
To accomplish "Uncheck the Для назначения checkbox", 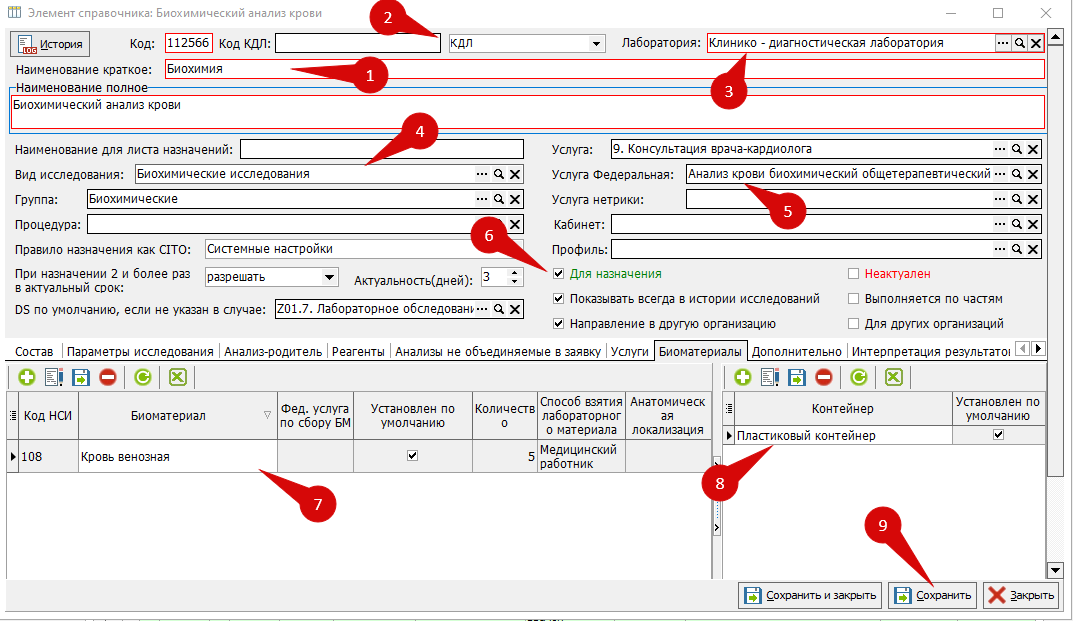I will pyautogui.click(x=558, y=274).
